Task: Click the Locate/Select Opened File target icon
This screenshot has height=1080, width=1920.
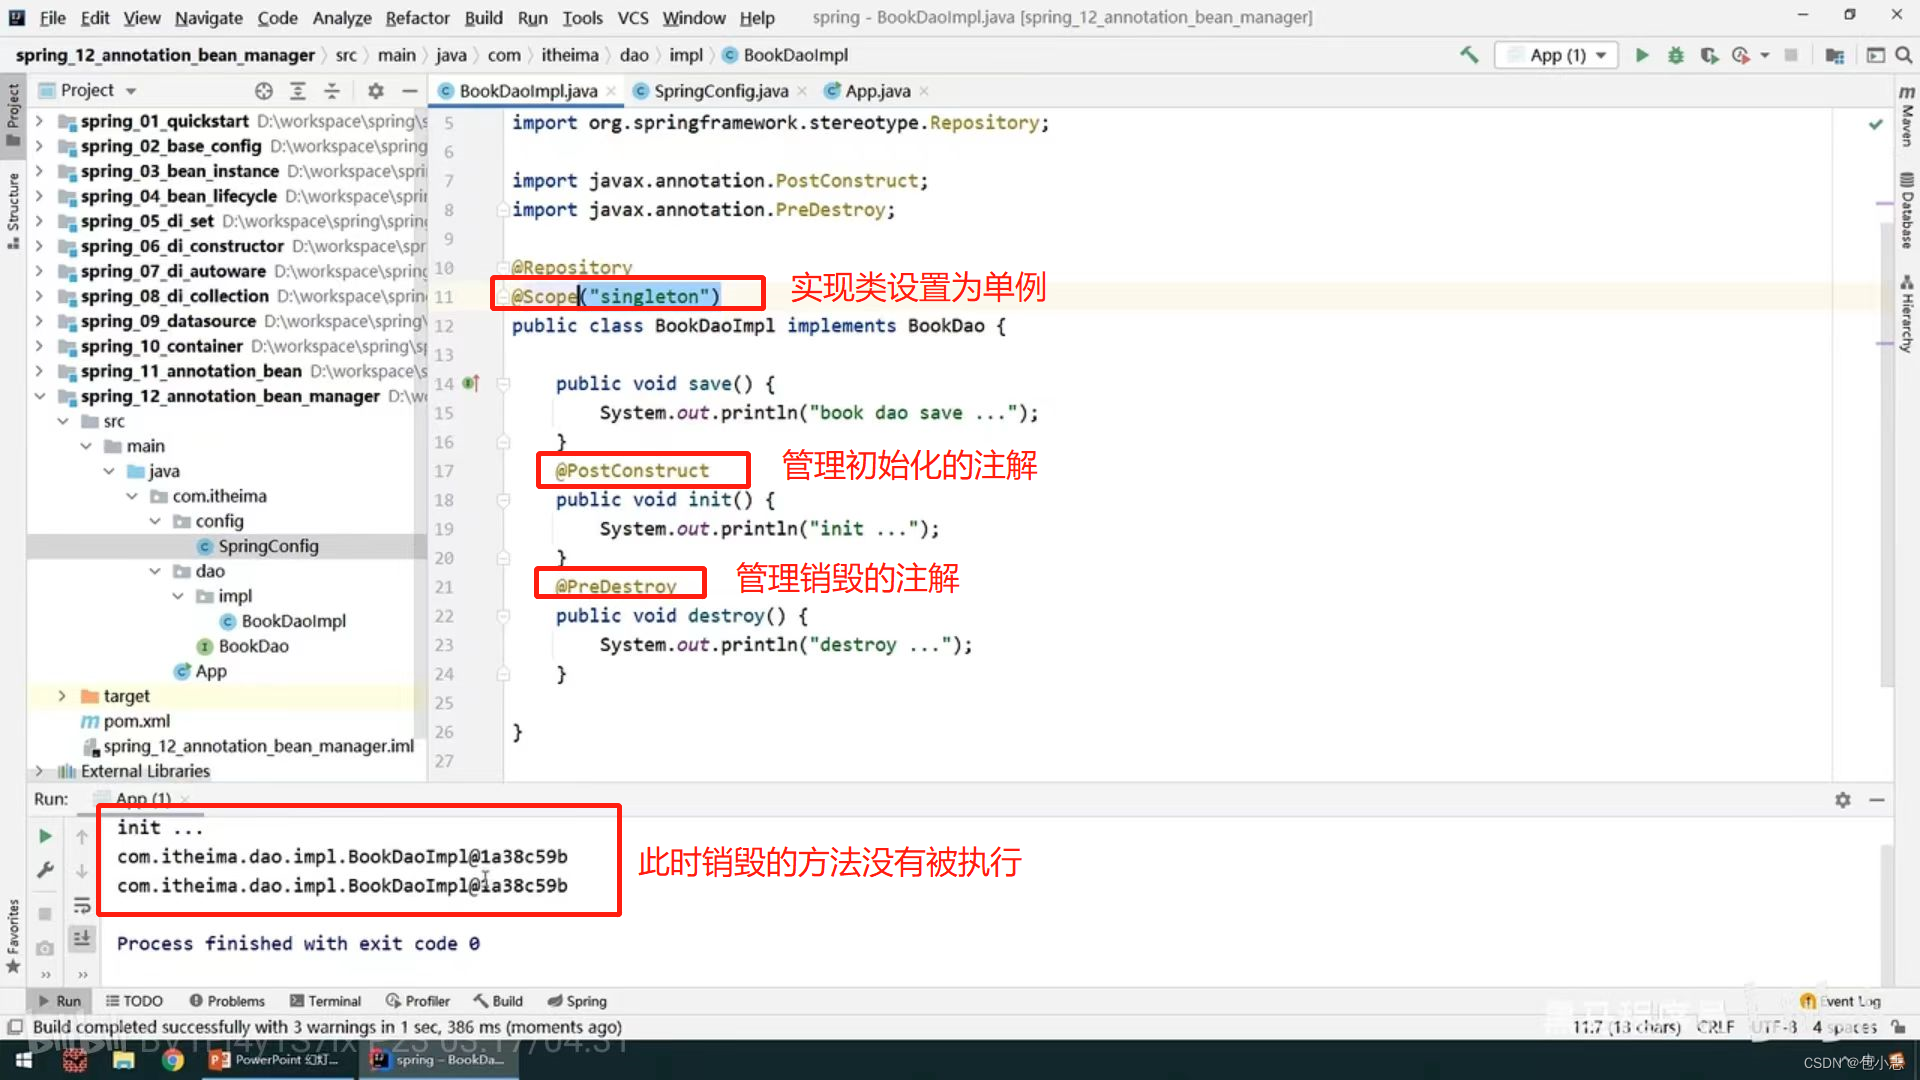Action: pyautogui.click(x=263, y=91)
